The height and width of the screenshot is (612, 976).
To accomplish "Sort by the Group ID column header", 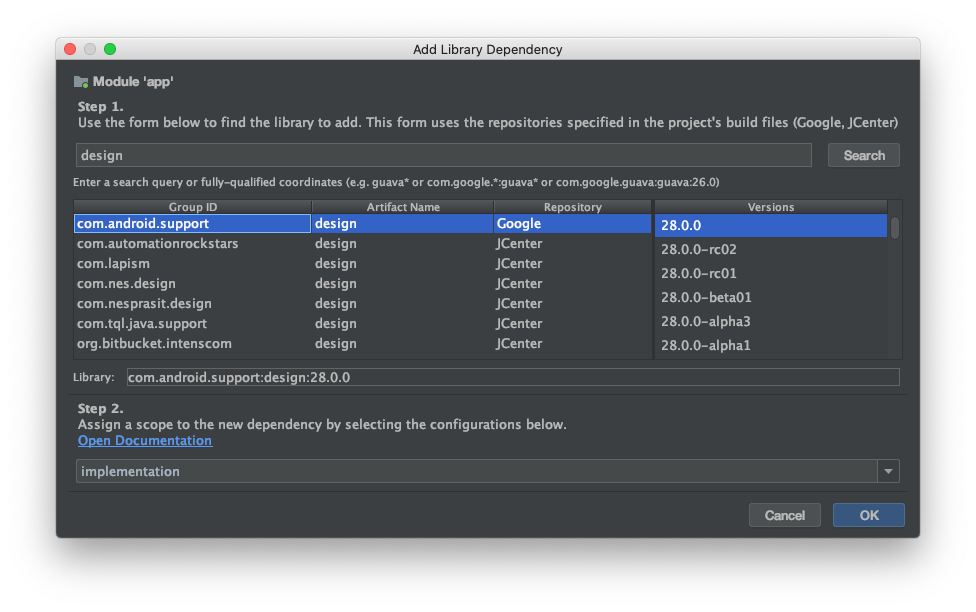I will pyautogui.click(x=192, y=207).
